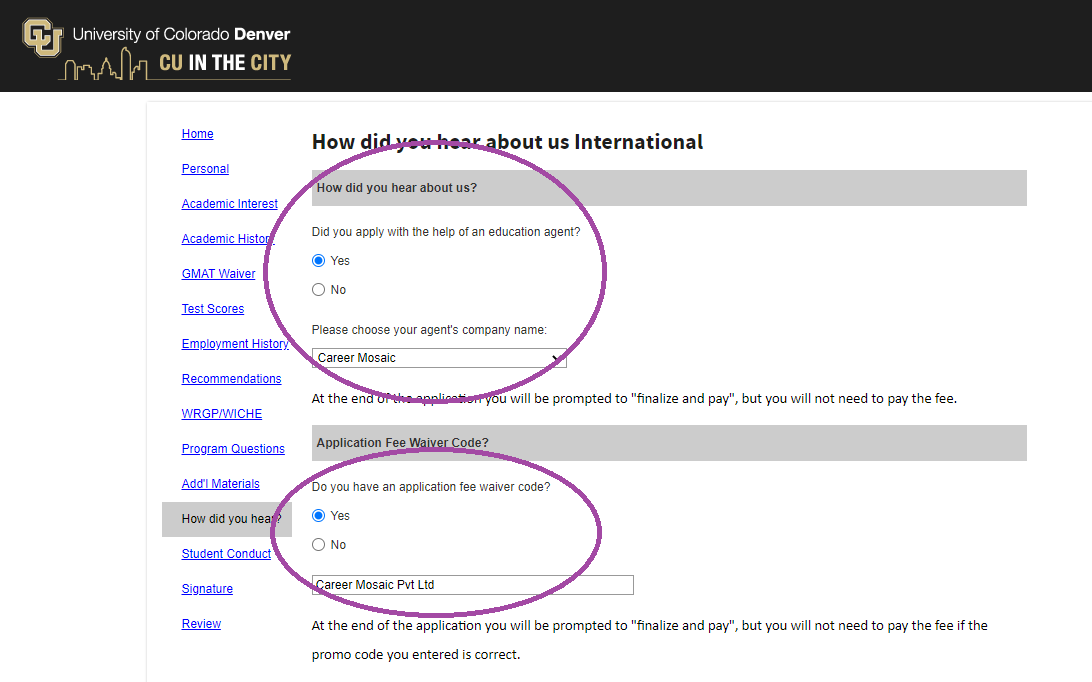Click the CU Denver logo icon
This screenshot has width=1092, height=682.
pyautogui.click(x=43, y=37)
